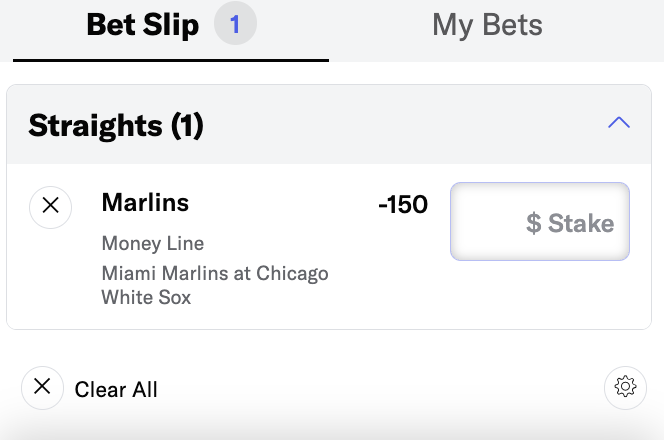Toggle the Straights (1) section header
This screenshot has height=440, width=664.
coord(329,124)
